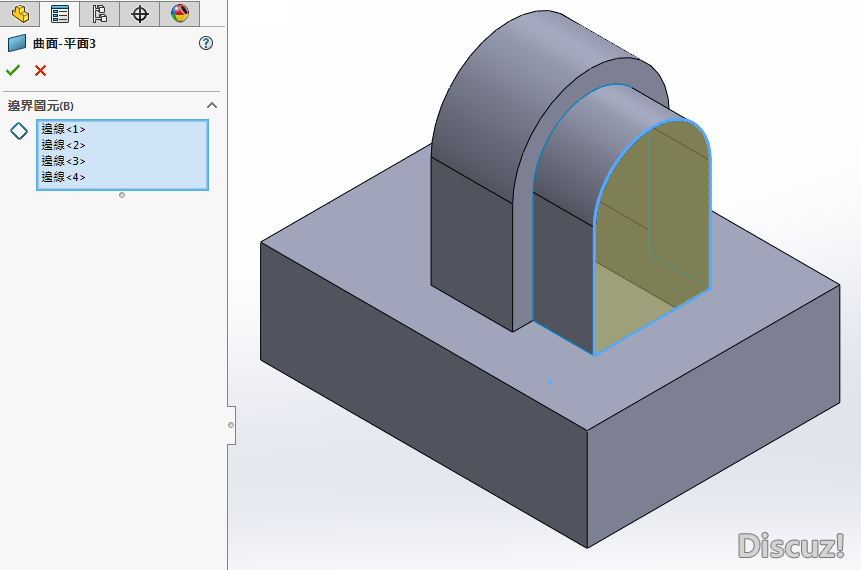
Task: Open the DisplayManager color ball tab
Action: pyautogui.click(x=180, y=14)
